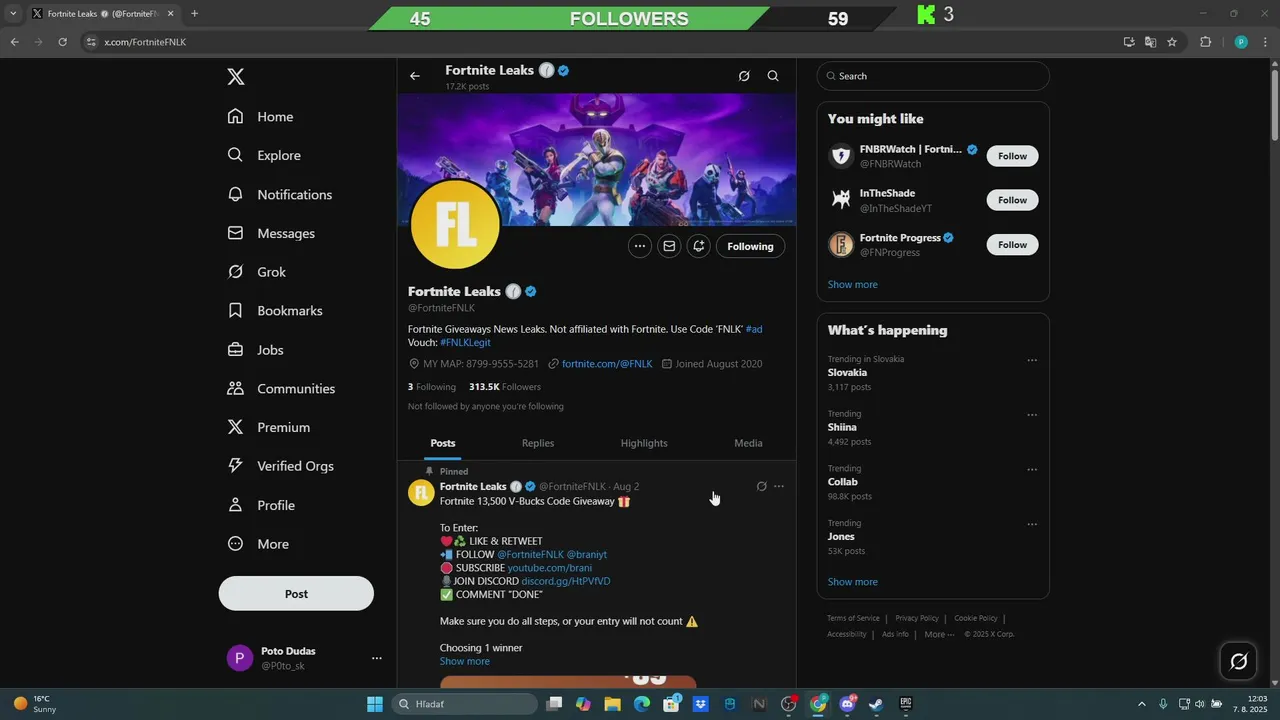Image resolution: width=1280 pixels, height=720 pixels.
Task: Open the 3 Following list
Action: 432,387
